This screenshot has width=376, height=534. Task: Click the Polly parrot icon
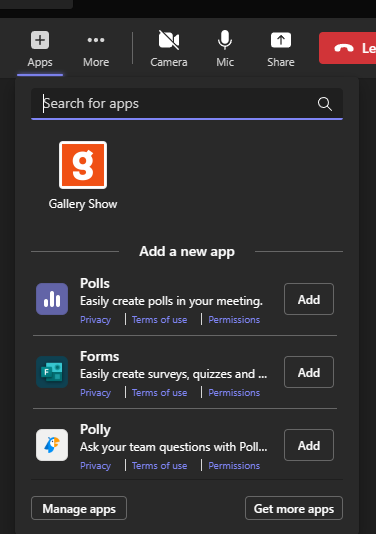pos(52,445)
